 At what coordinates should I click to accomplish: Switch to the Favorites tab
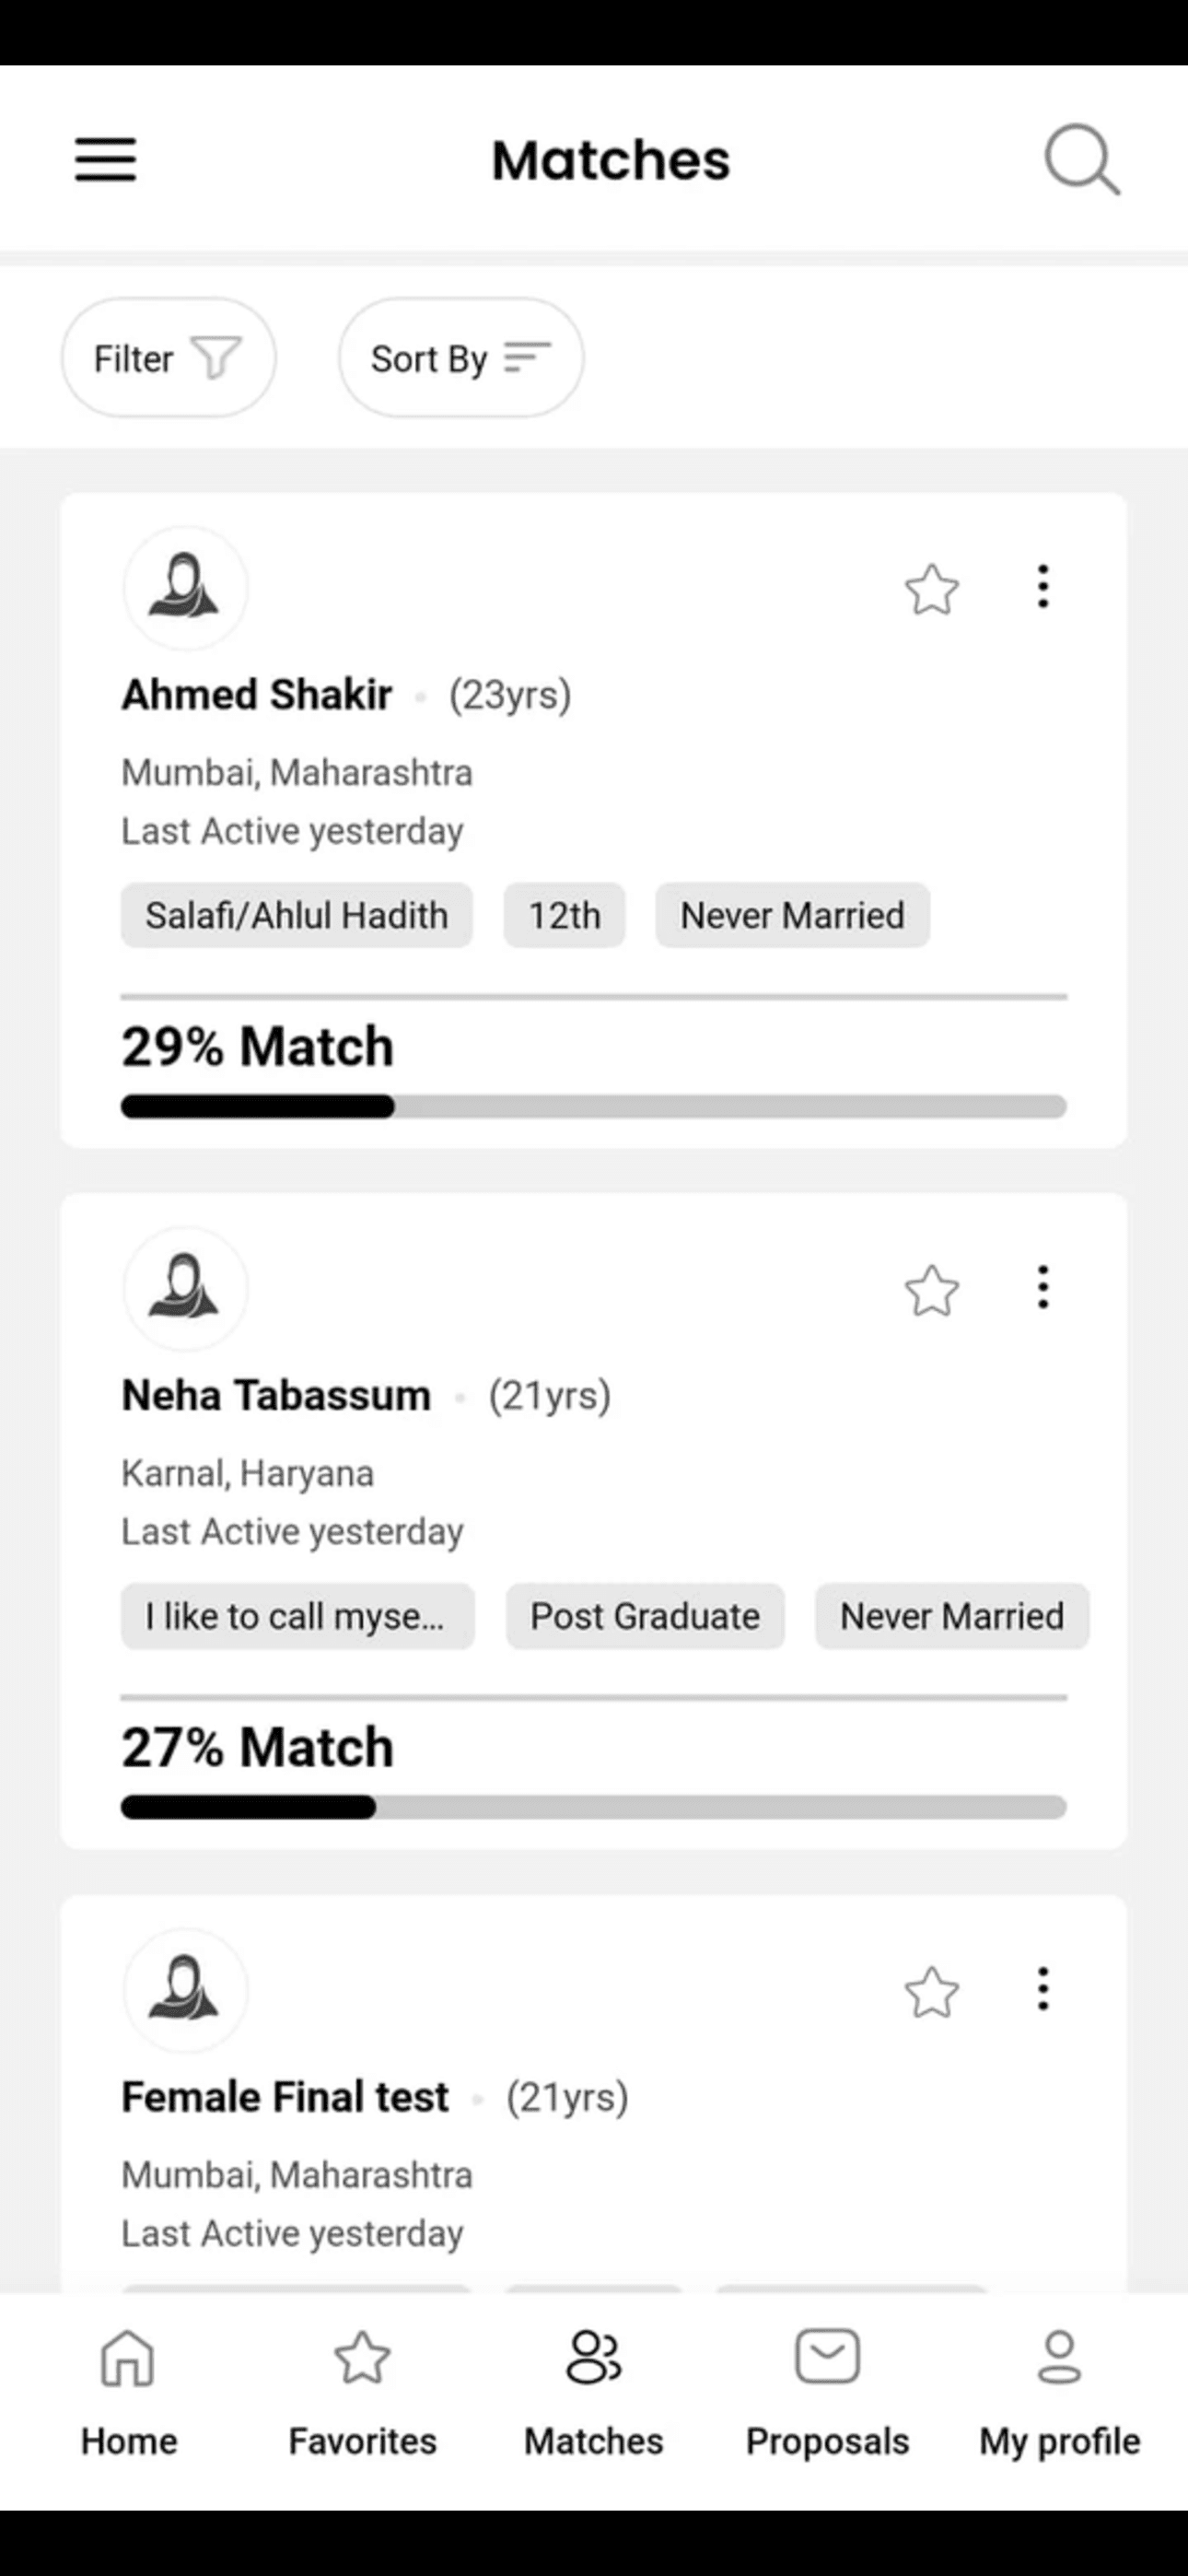[362, 2394]
